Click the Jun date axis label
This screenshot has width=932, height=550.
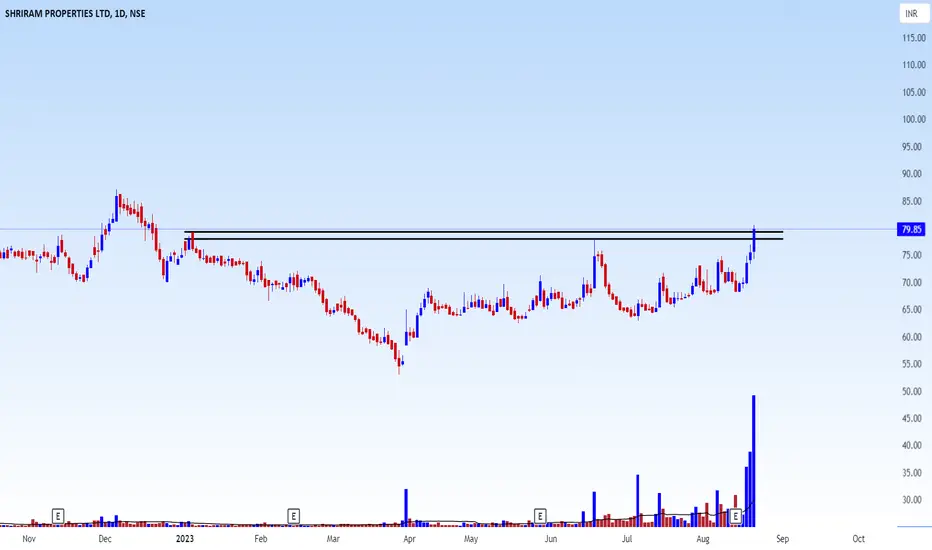[x=551, y=539]
